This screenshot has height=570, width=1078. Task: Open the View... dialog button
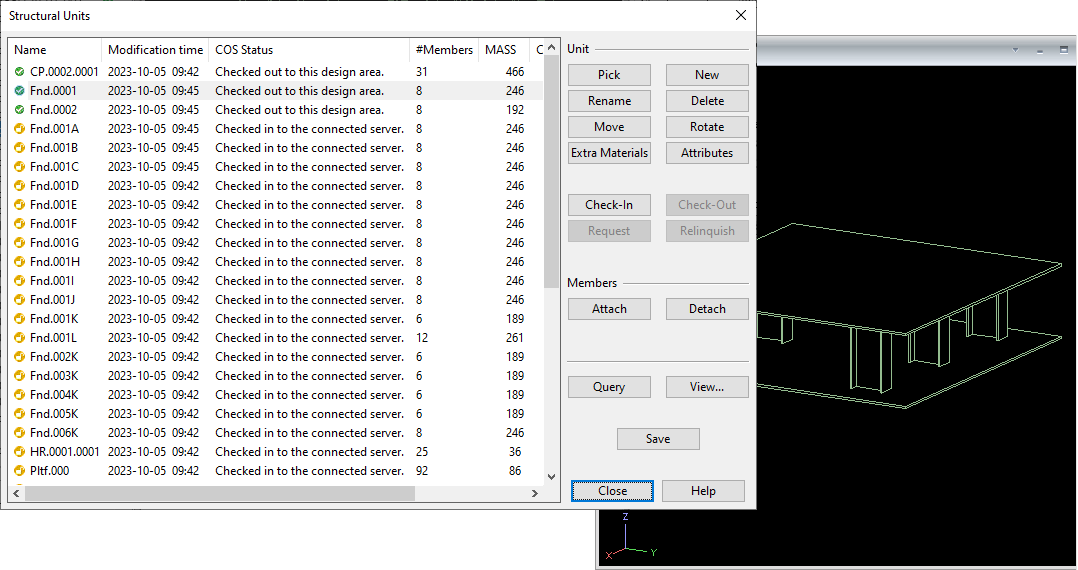pyautogui.click(x=707, y=387)
